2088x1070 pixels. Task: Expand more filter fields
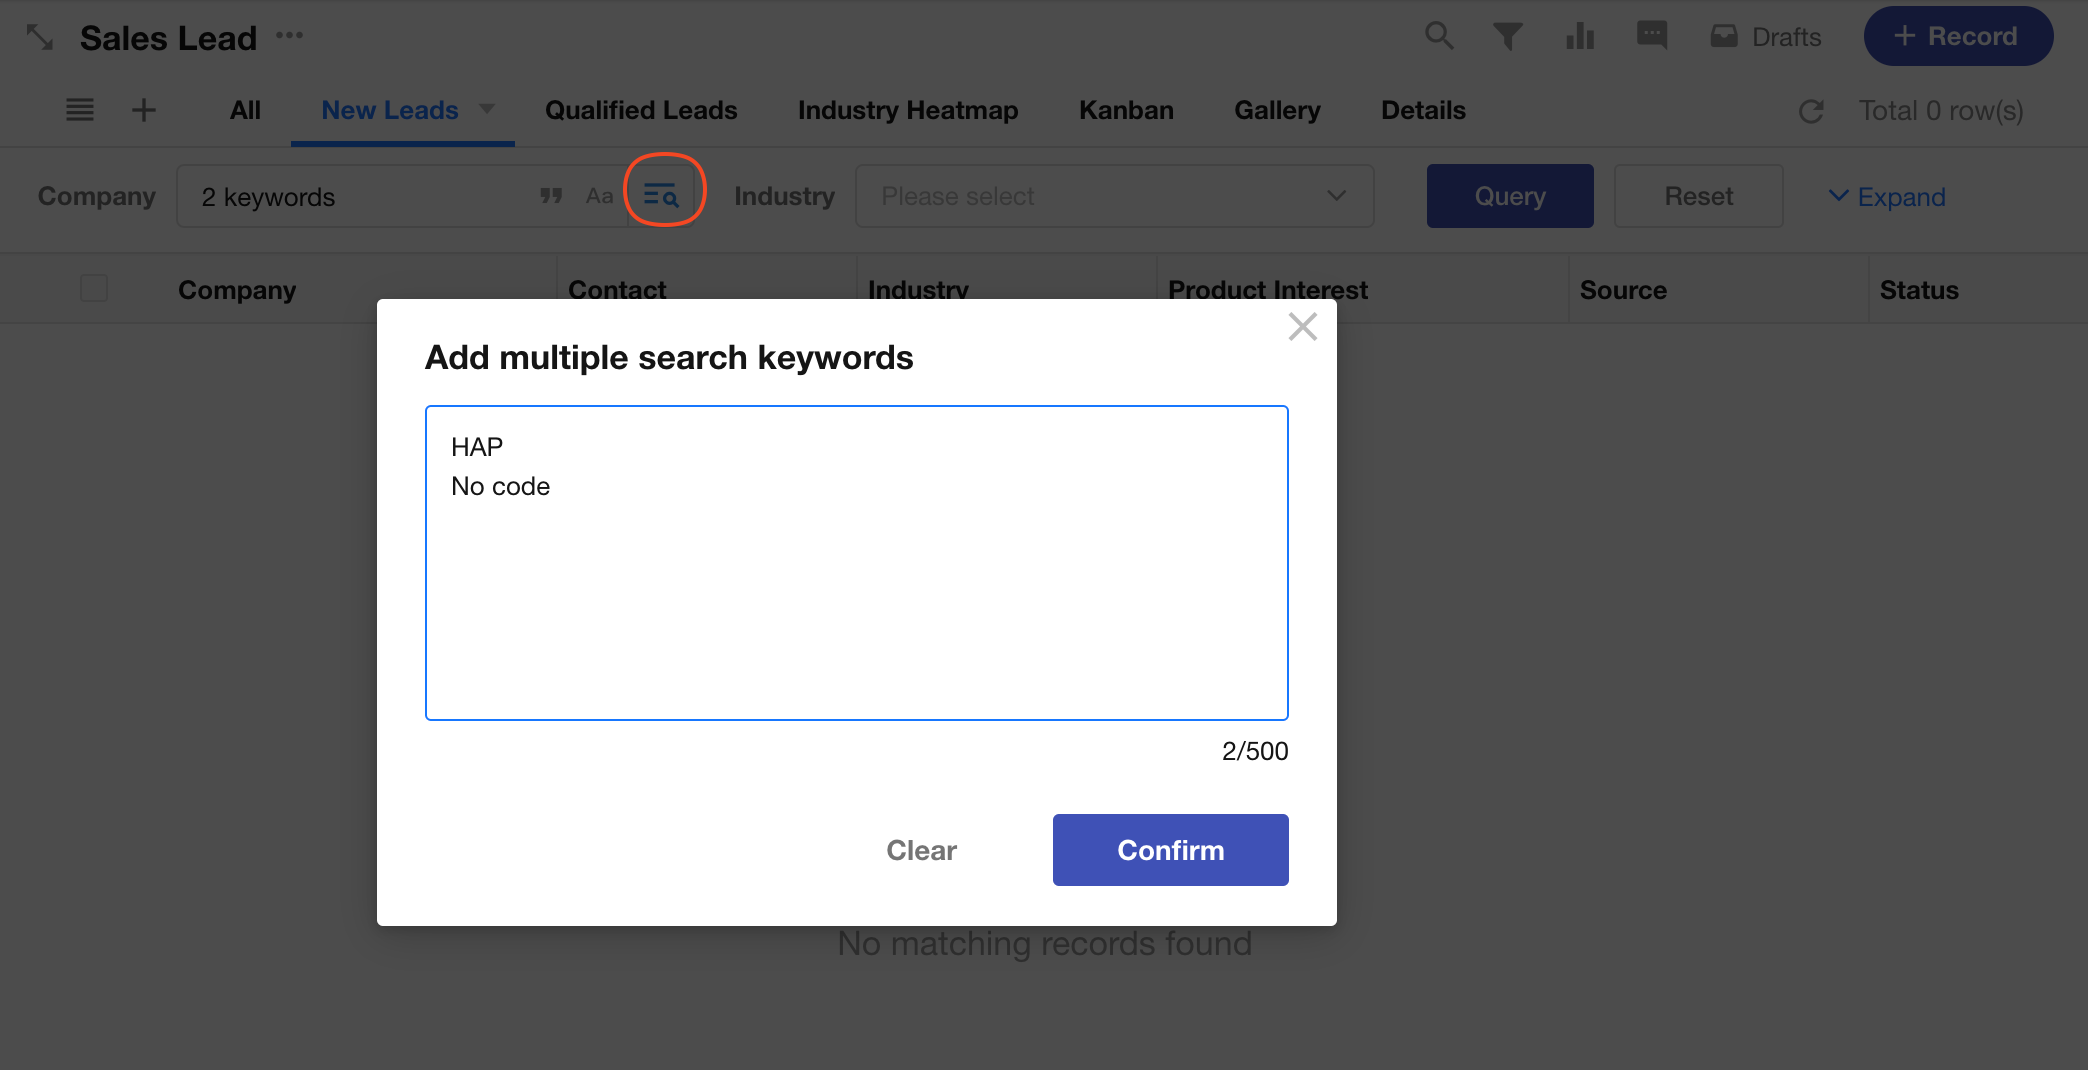(x=1886, y=196)
